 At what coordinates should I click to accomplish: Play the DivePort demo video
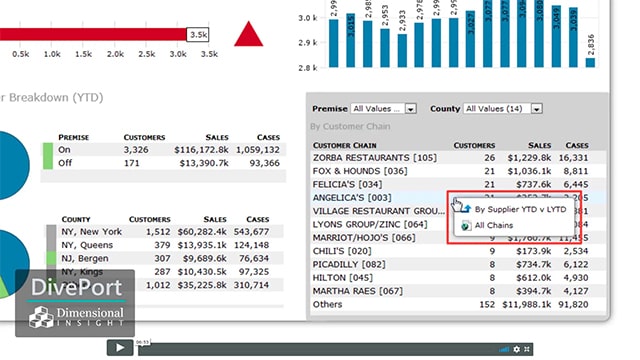point(120,348)
